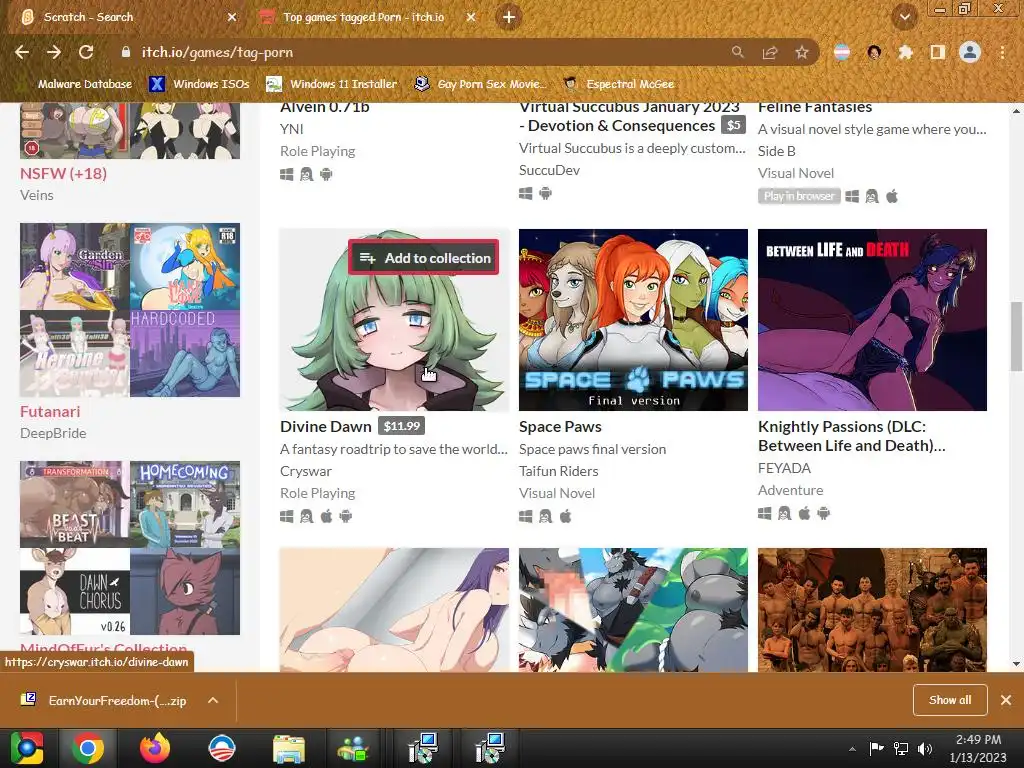Reload the itch.io page
1024x768 pixels.
86,52
